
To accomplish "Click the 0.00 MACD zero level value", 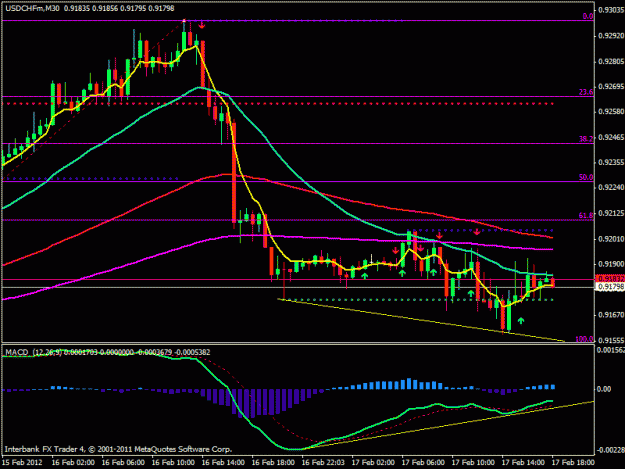I will click(x=604, y=389).
